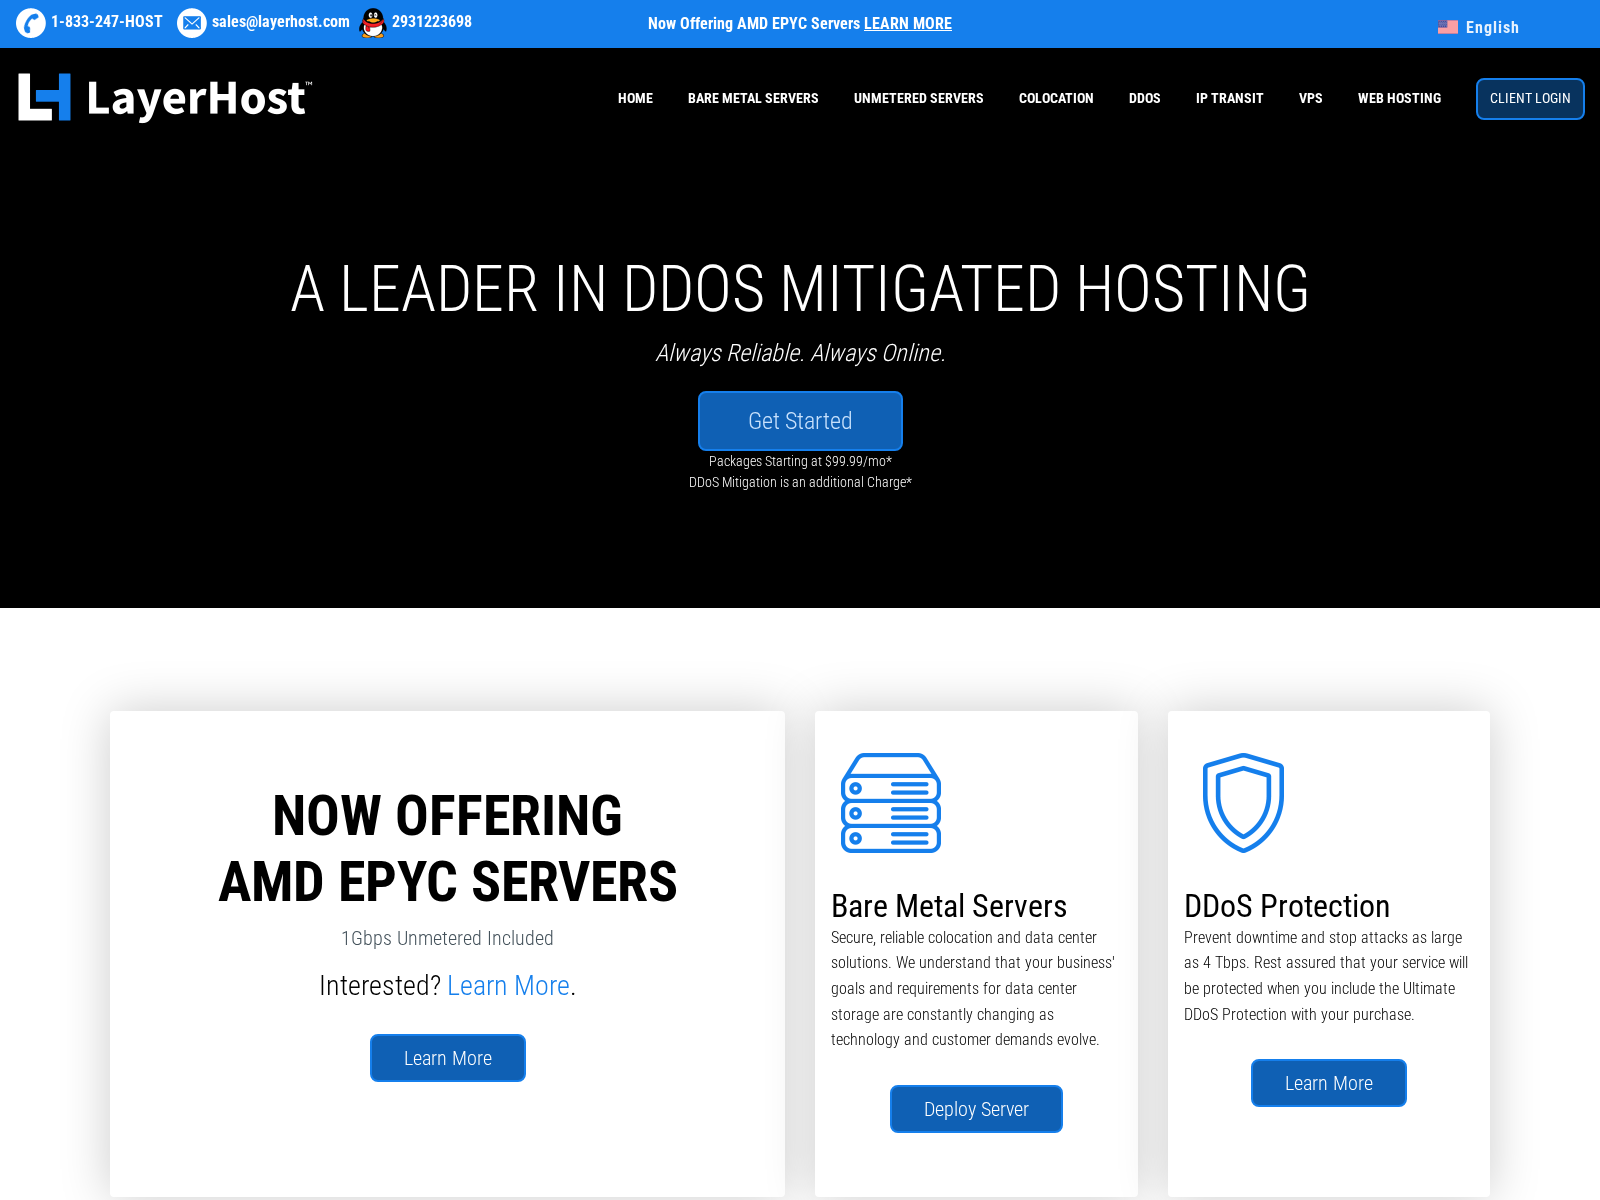
Task: Click CLIENT LOGIN
Action: 1530,98
